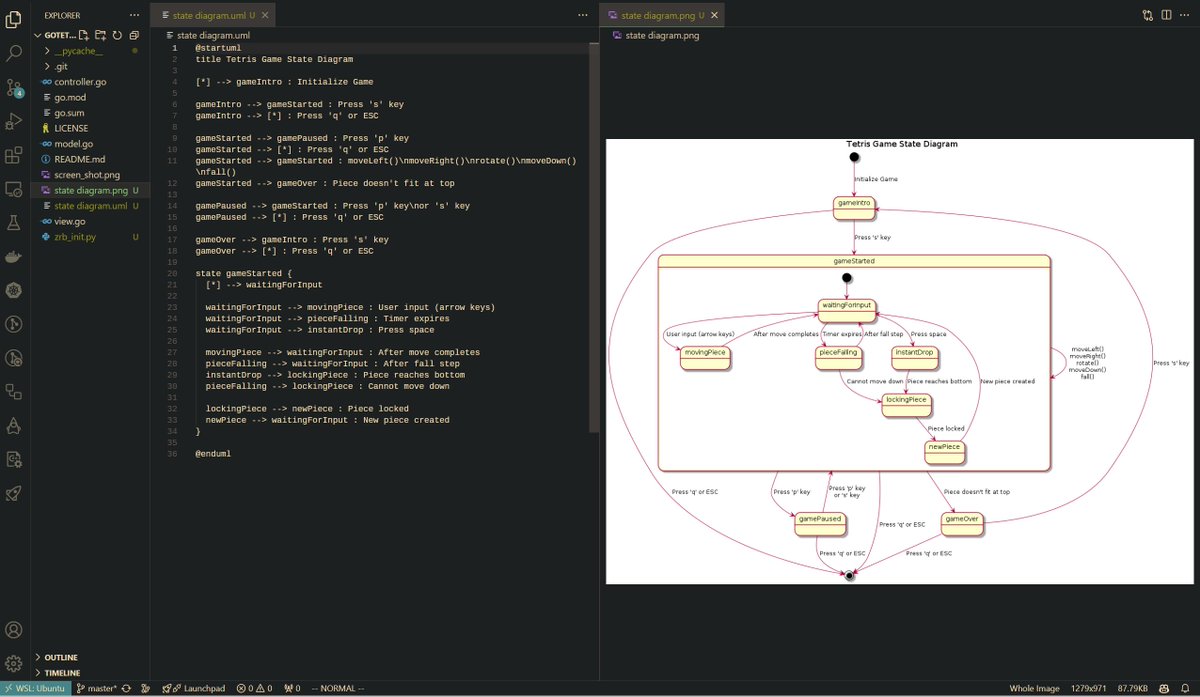This screenshot has height=697, width=1200.
Task: Open the Remote Explorer view
Action: coord(14,189)
